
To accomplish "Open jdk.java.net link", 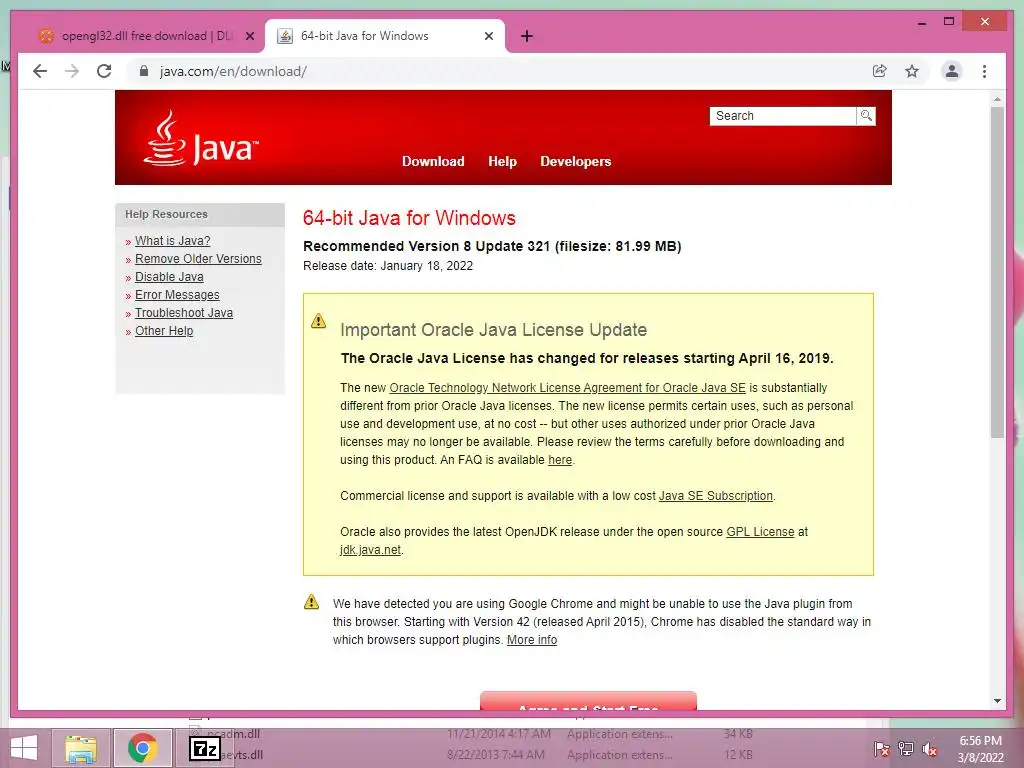I will coord(370,550).
